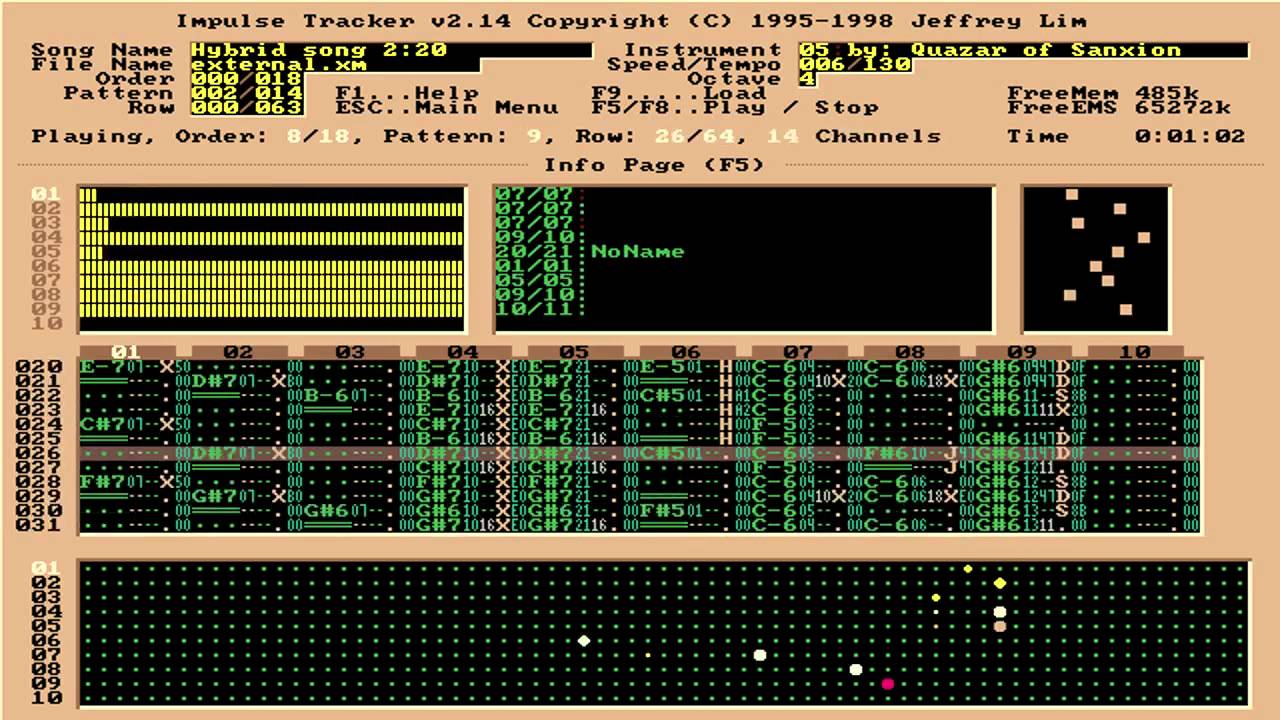Screen dimensions: 1280x720
Task: Select the "10/11" sample row
Action: (540, 309)
